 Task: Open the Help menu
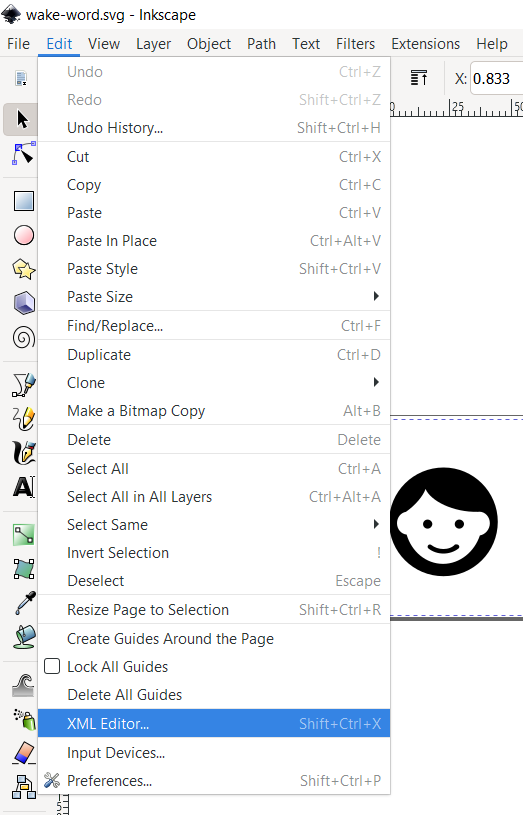pos(492,44)
